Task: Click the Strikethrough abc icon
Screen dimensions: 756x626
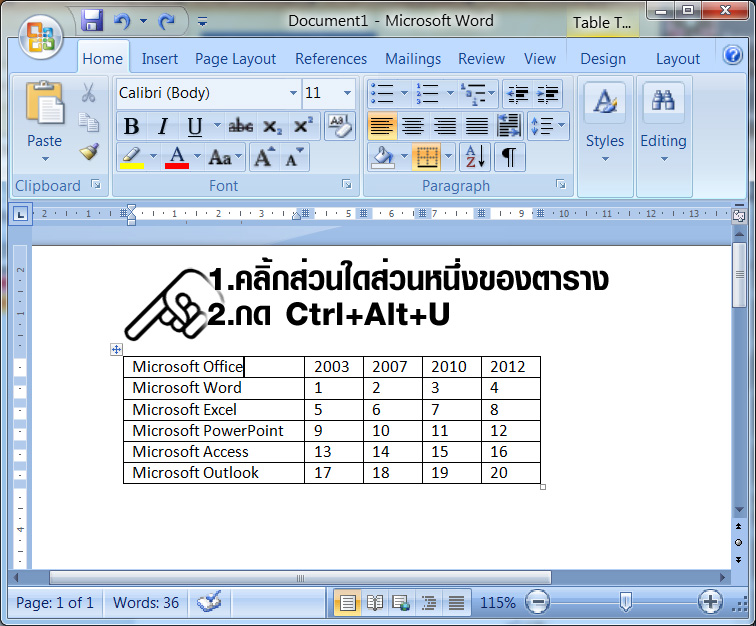Action: click(x=241, y=126)
